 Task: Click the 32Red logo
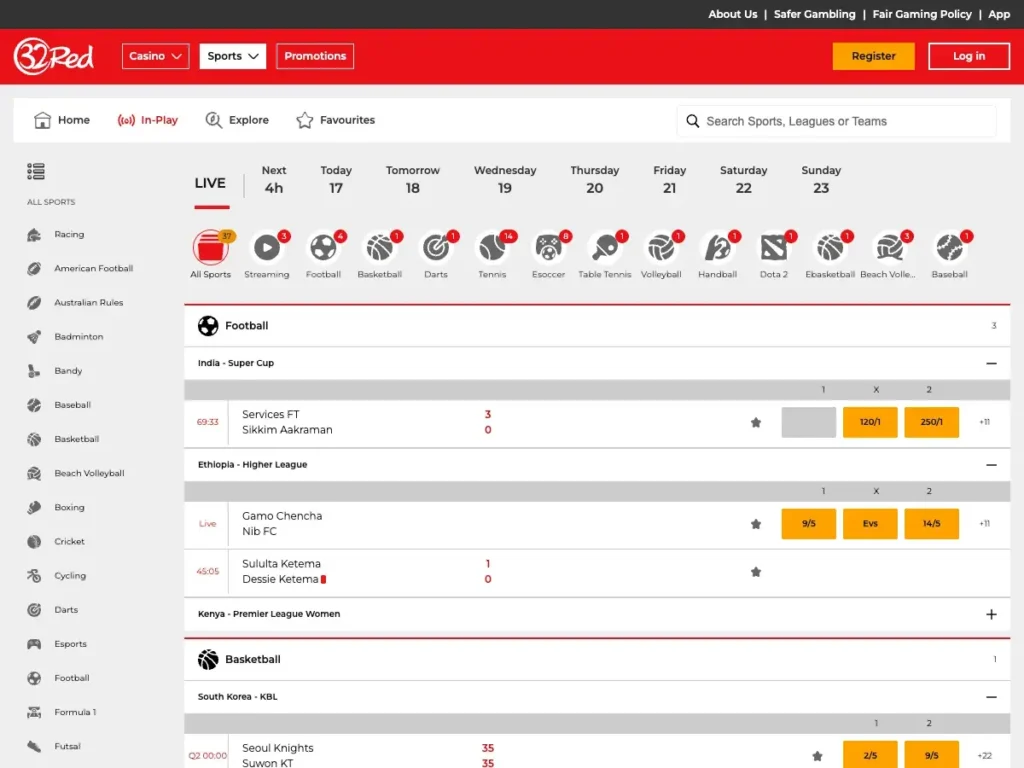(54, 56)
